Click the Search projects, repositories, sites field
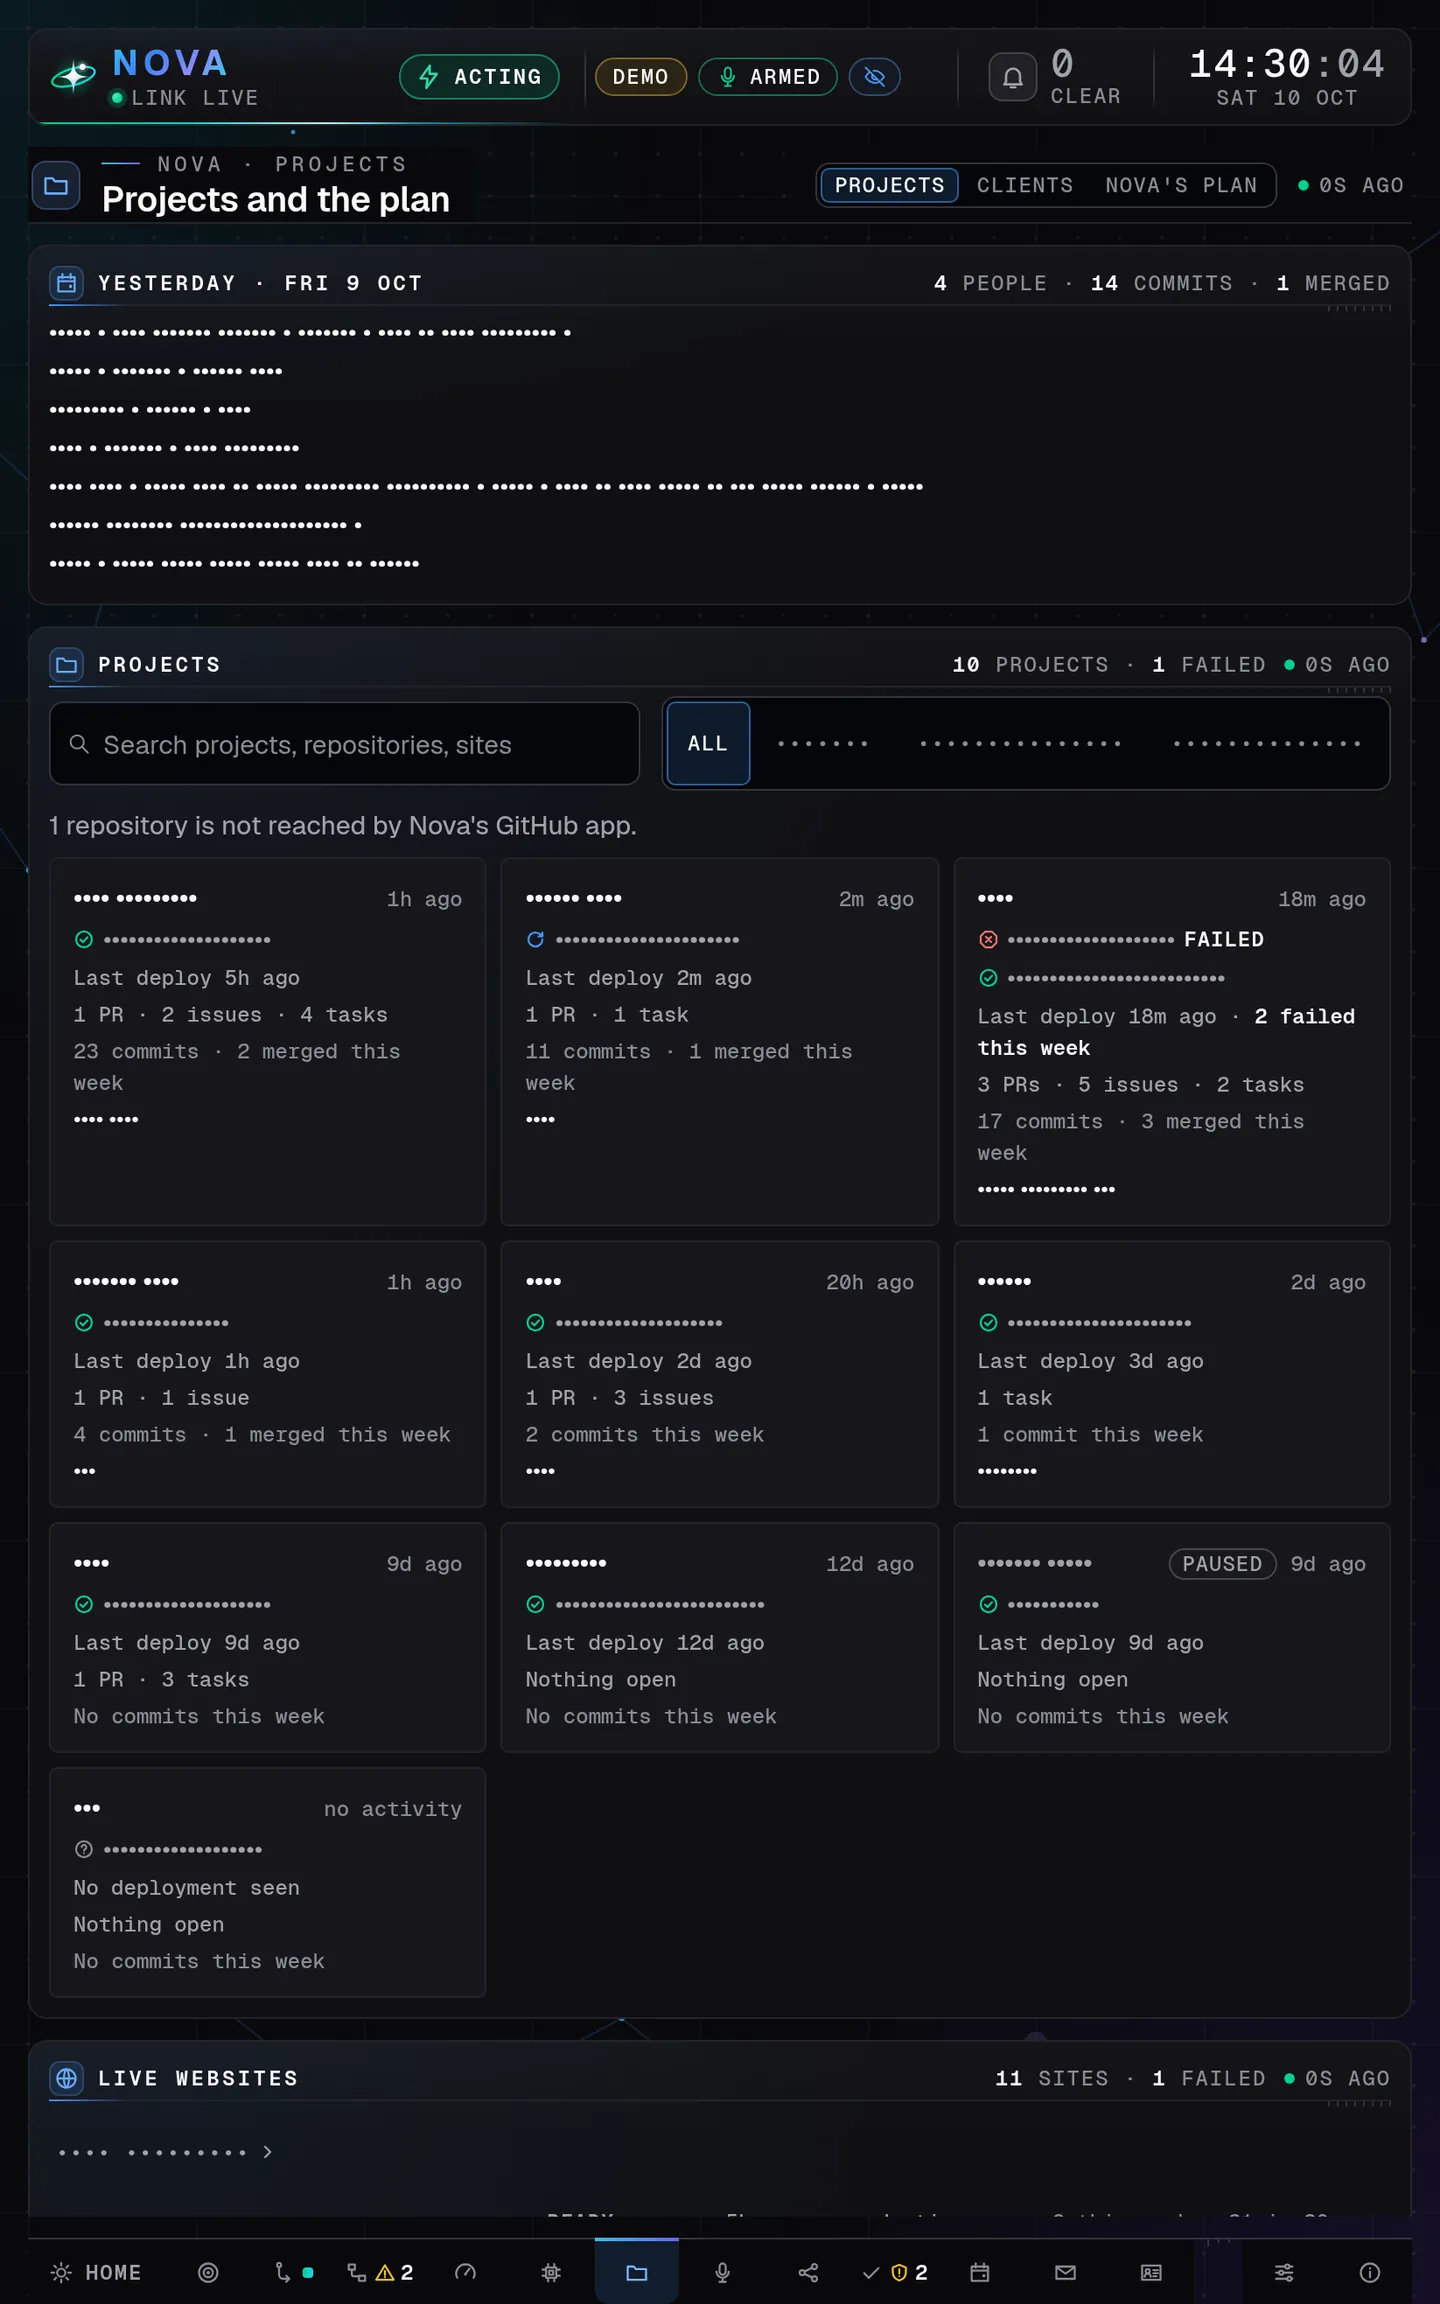Screen dimensions: 1440x2304 click(x=344, y=743)
